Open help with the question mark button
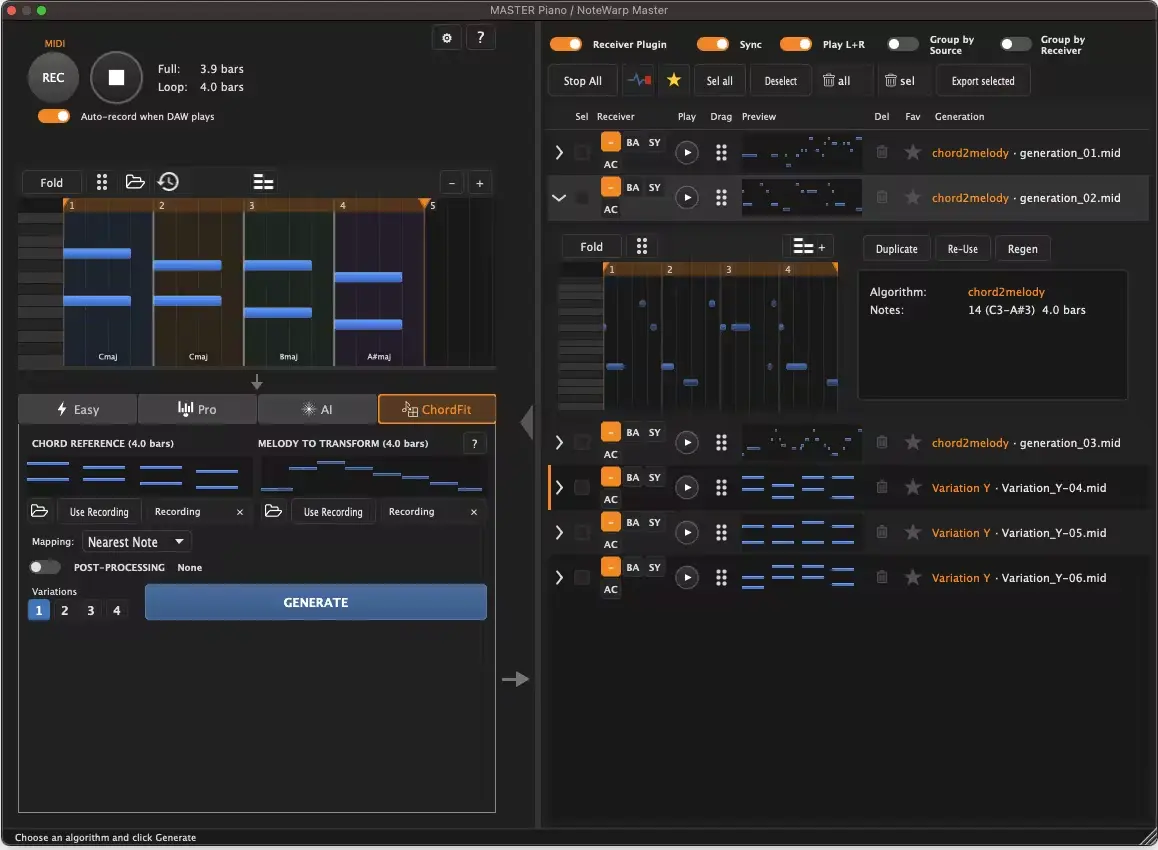 click(481, 38)
